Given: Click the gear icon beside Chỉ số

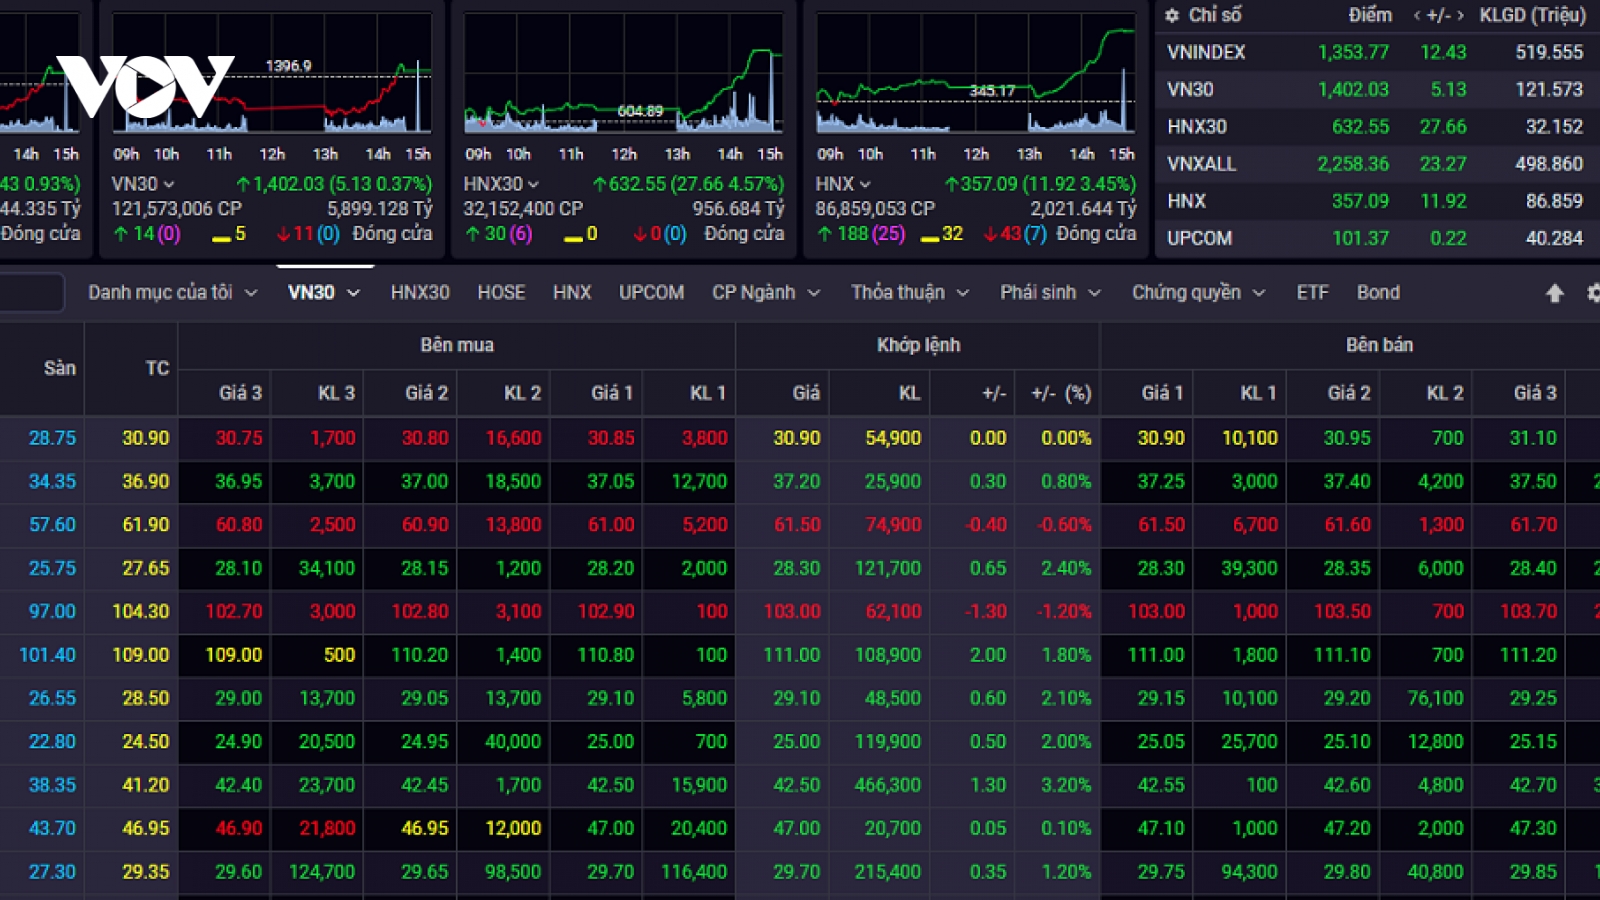Looking at the screenshot, I should (x=1173, y=15).
